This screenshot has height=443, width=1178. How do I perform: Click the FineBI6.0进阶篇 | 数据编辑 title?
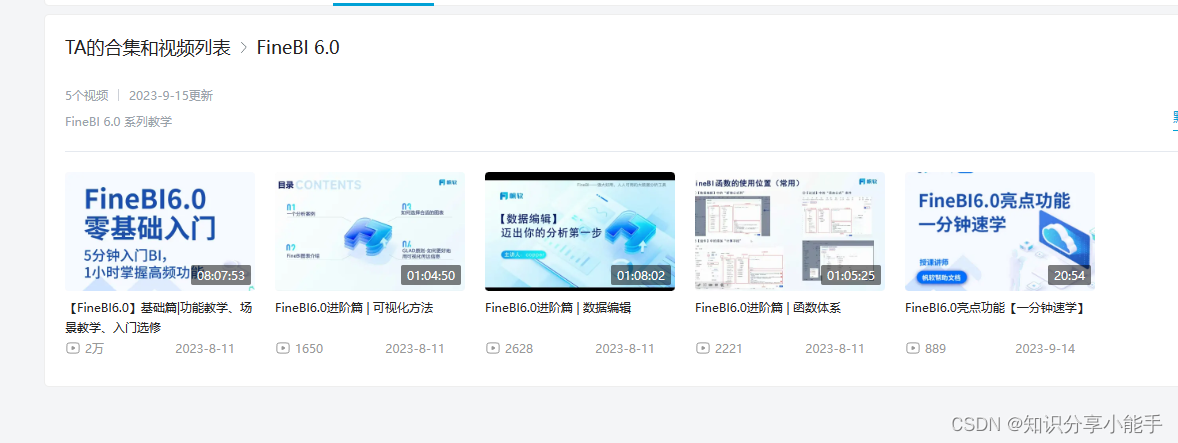[557, 308]
